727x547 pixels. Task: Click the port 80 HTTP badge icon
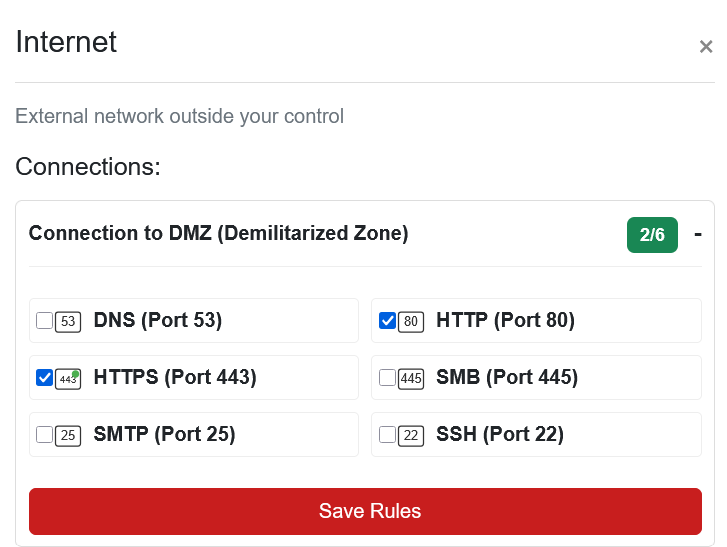pos(411,321)
